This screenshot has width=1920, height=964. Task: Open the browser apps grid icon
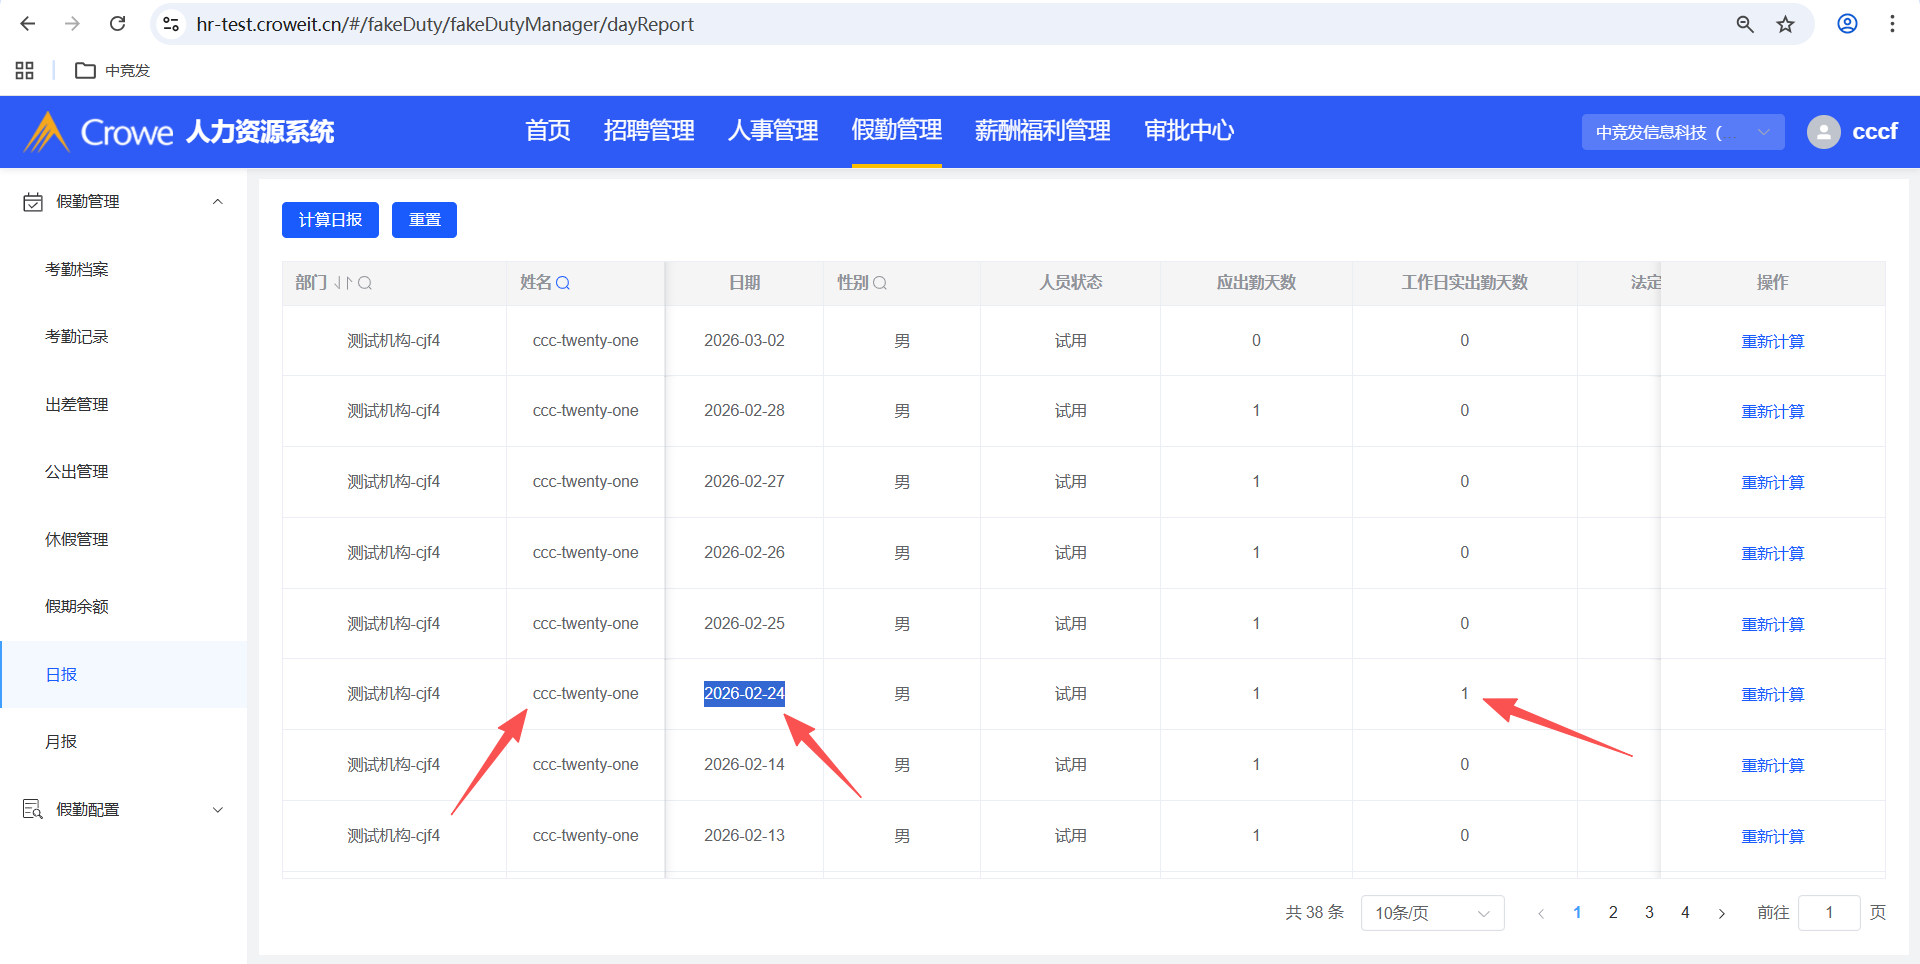point(25,70)
